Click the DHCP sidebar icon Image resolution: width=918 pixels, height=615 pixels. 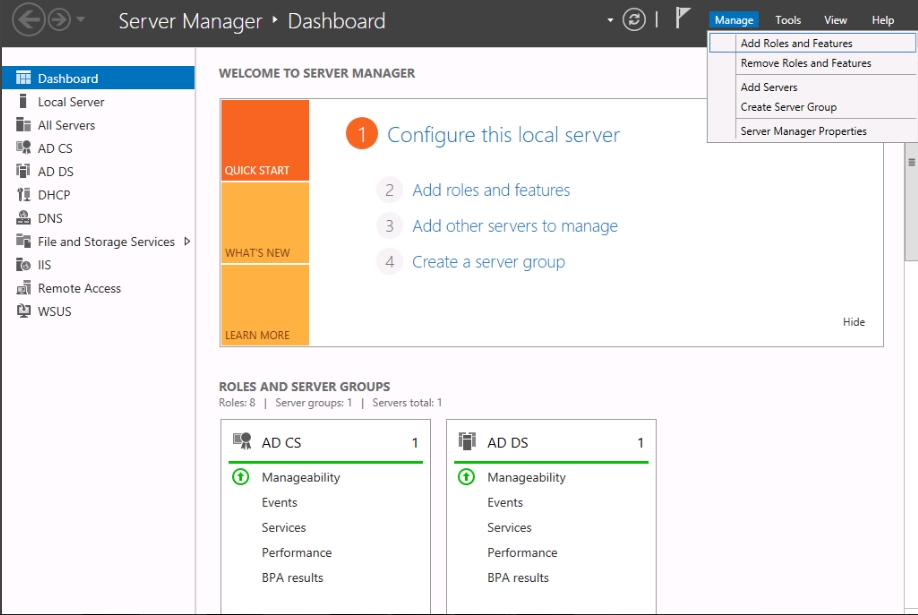point(23,194)
